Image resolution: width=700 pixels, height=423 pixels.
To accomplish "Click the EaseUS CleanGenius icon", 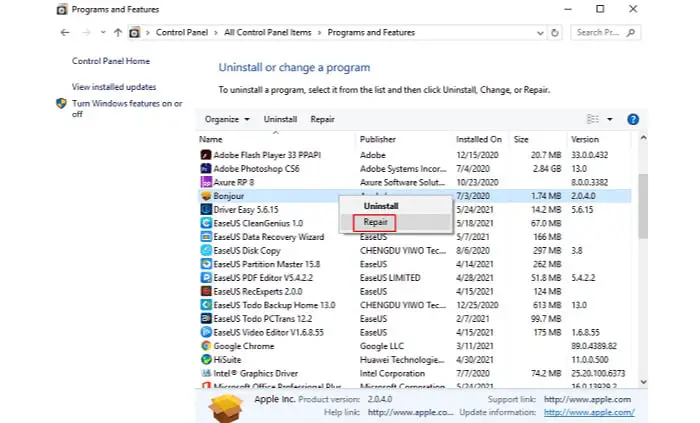I will click(206, 223).
